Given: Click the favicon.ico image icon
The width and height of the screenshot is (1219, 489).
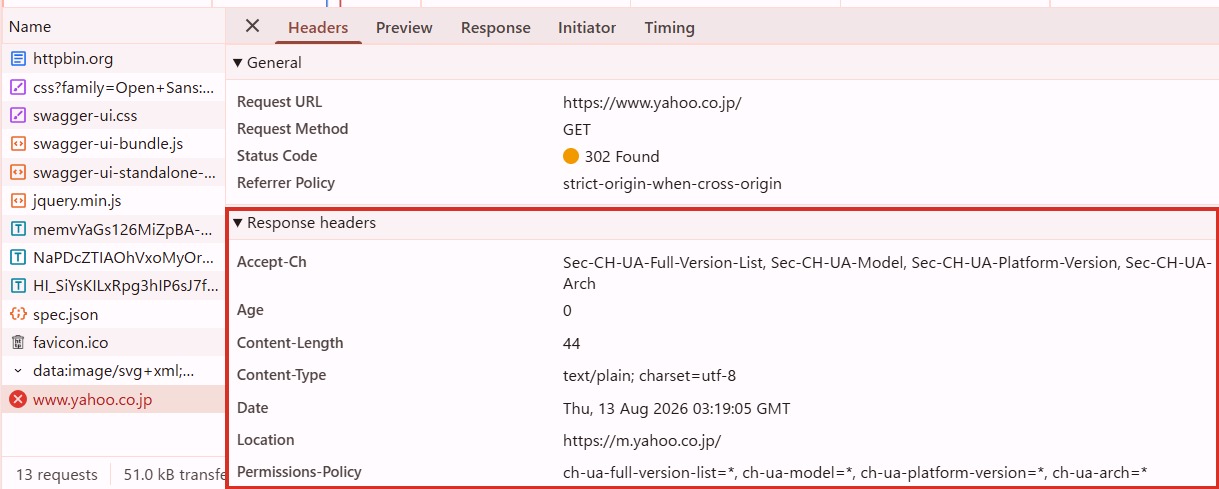Looking at the screenshot, I should point(17,343).
